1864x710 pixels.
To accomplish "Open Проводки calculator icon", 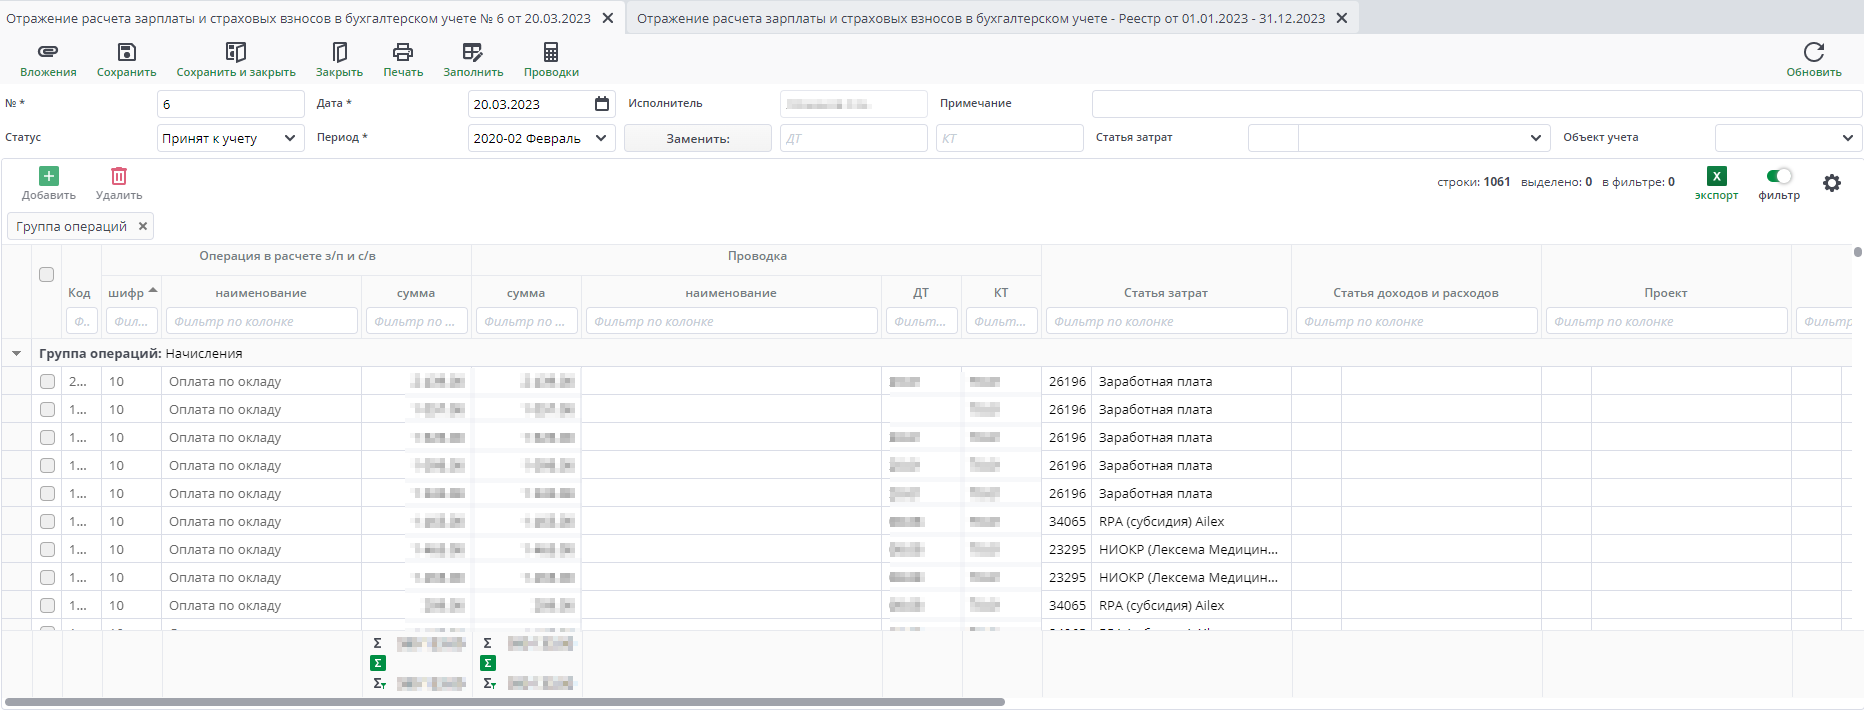I will point(551,52).
